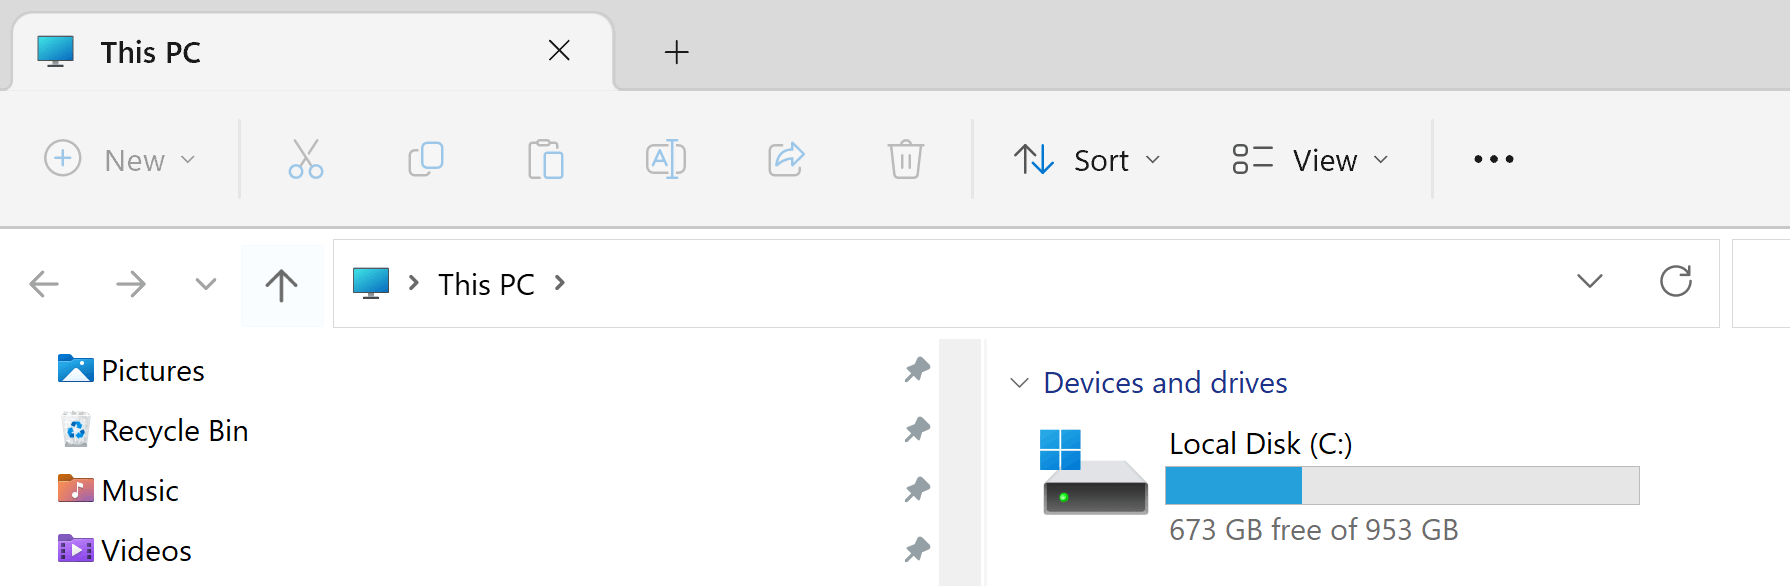Click chevron before This PC in breadcrumb

pos(413,283)
